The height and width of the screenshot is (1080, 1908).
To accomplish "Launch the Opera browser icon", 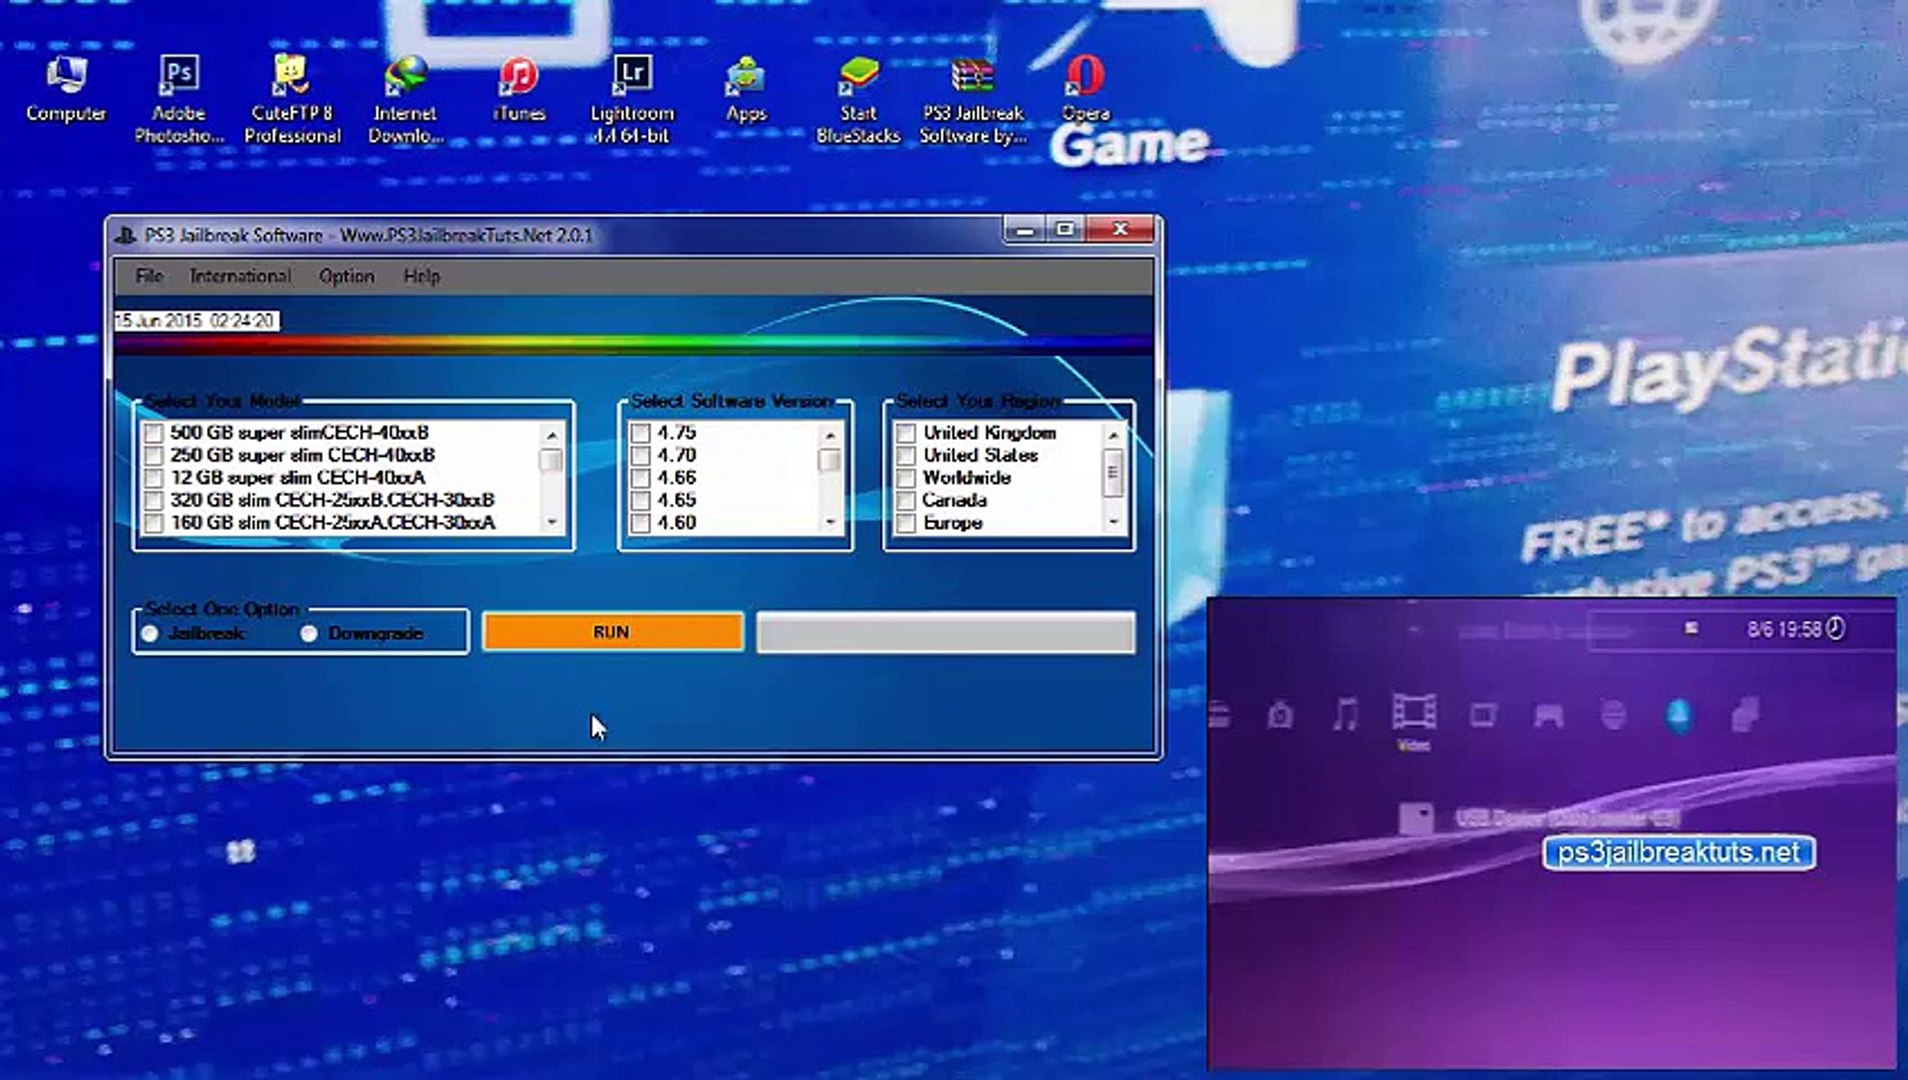I will [1085, 90].
